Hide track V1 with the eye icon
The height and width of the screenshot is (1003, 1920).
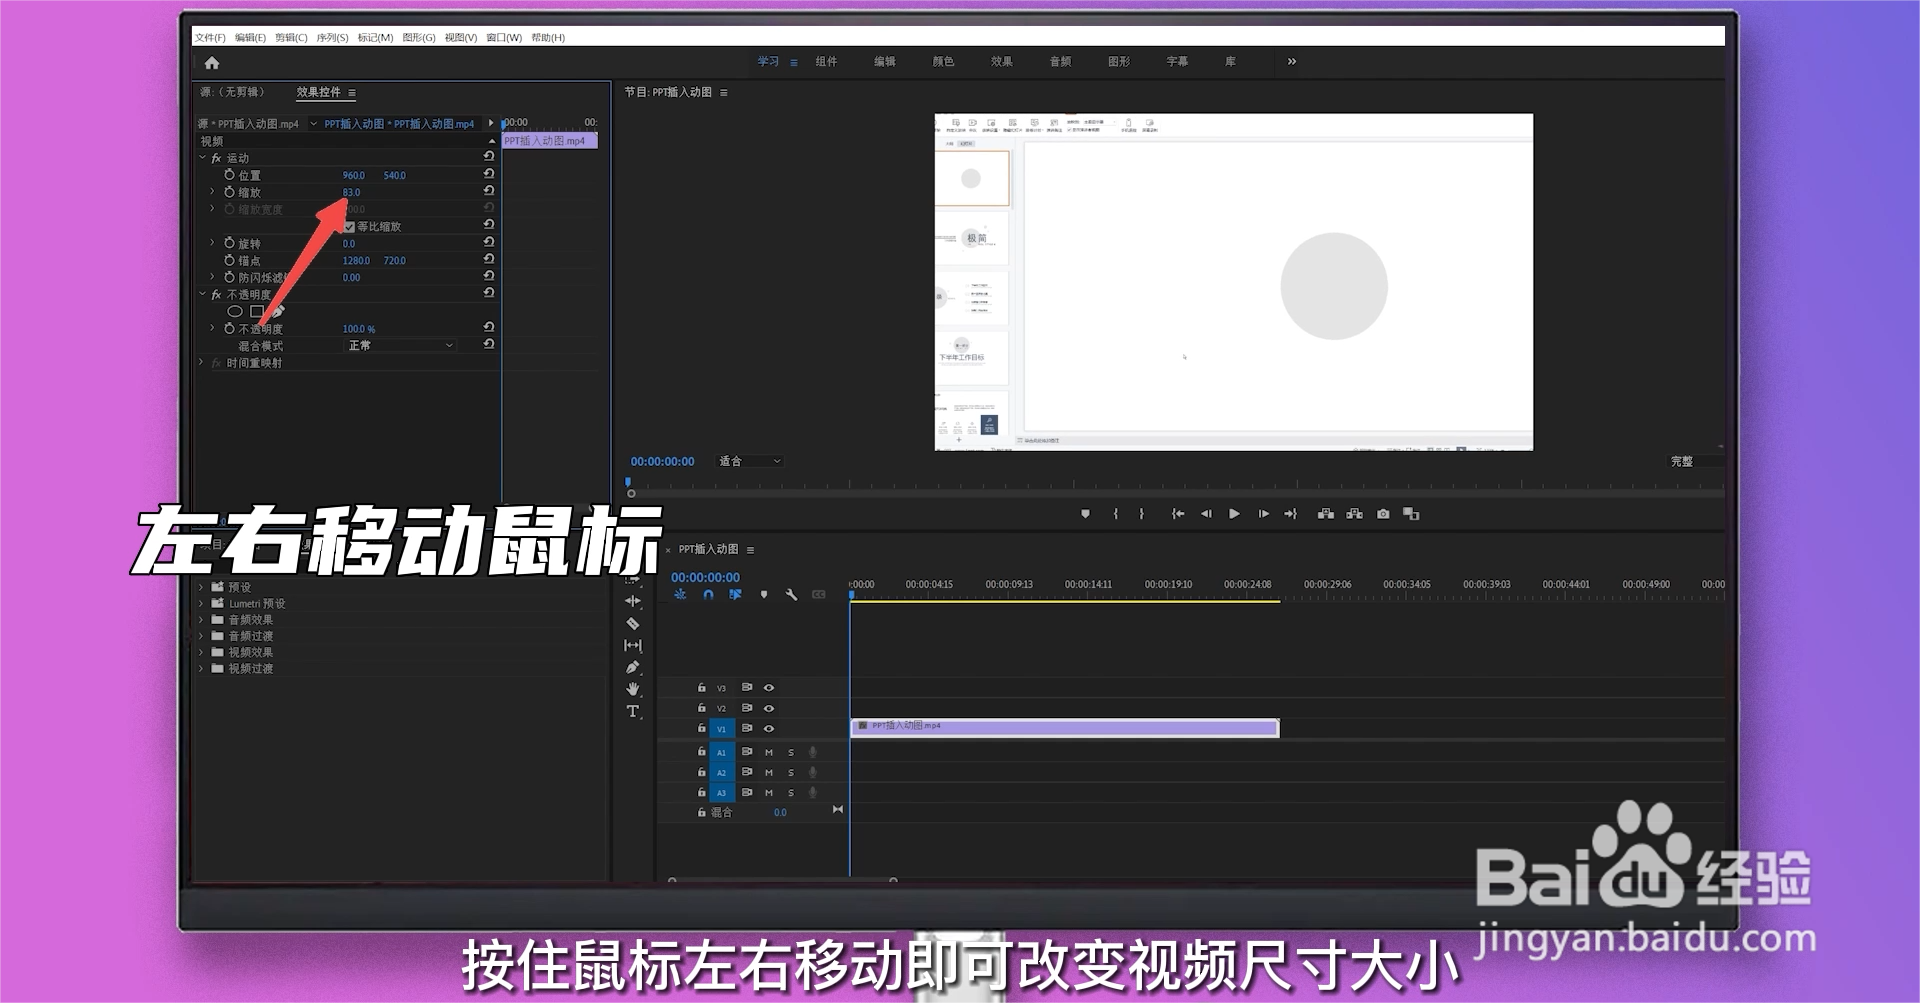(x=769, y=728)
